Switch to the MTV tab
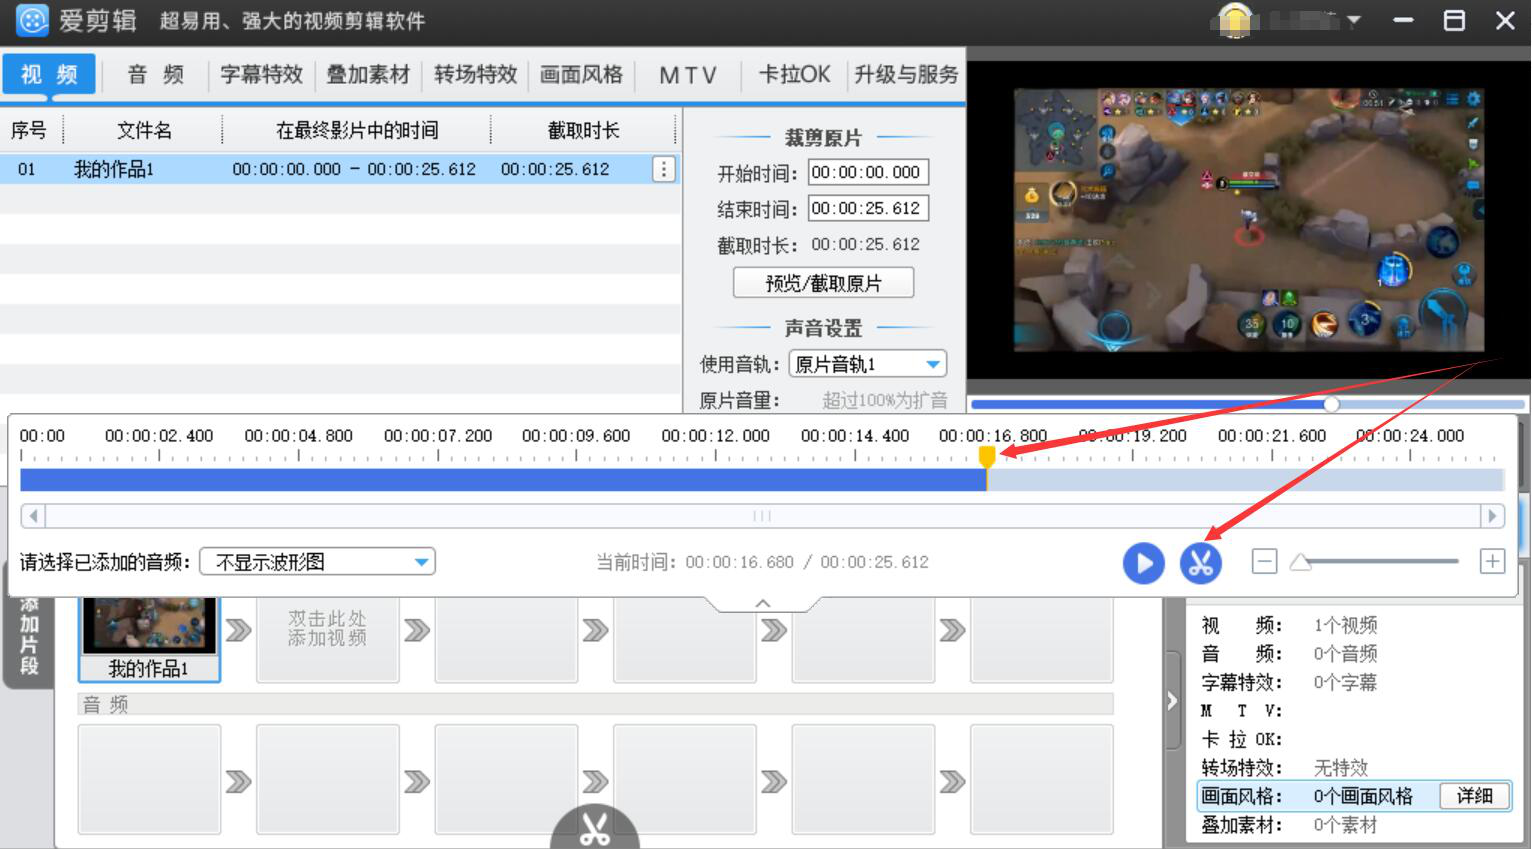 coord(688,74)
